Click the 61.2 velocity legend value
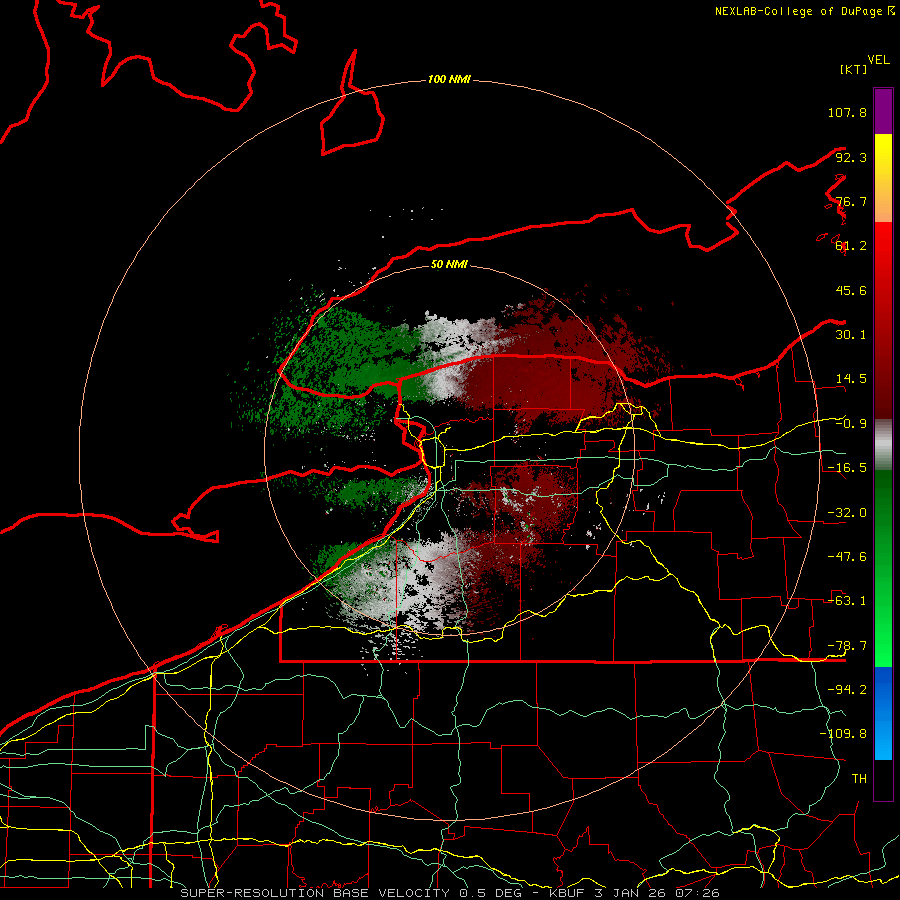Screen dimensions: 900x900 851,246
